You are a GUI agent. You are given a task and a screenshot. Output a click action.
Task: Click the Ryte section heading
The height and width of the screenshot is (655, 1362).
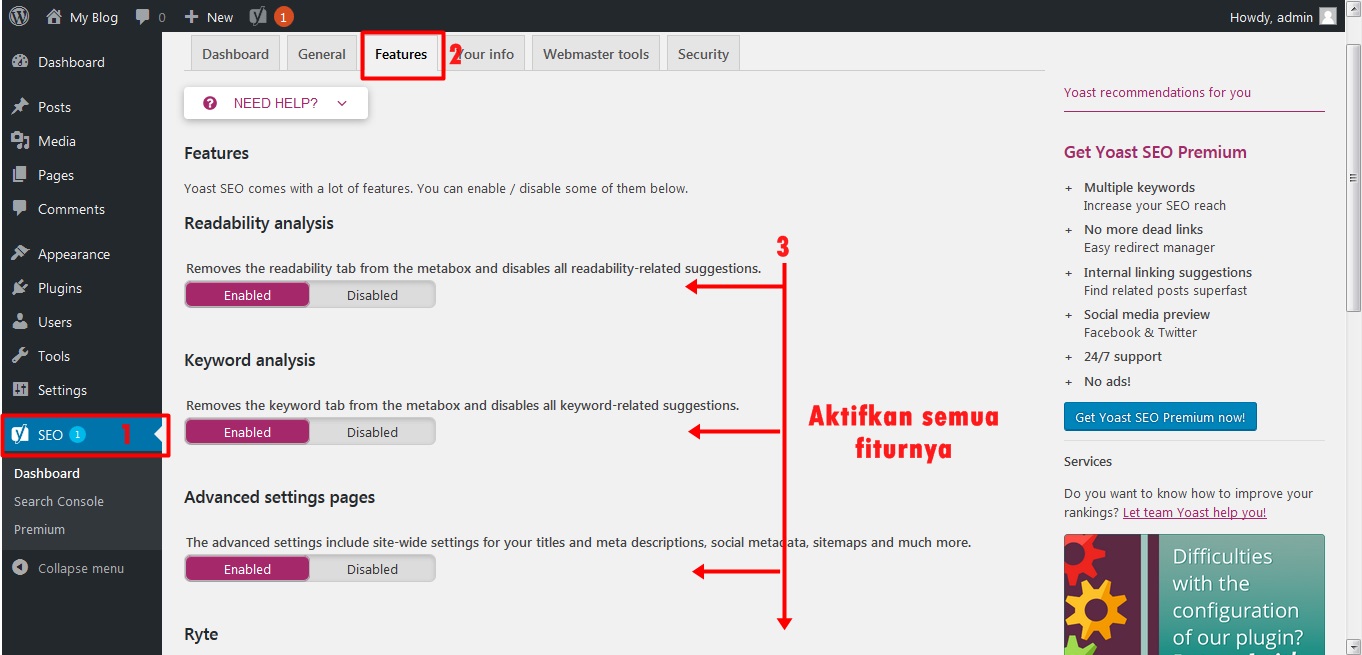tap(201, 634)
